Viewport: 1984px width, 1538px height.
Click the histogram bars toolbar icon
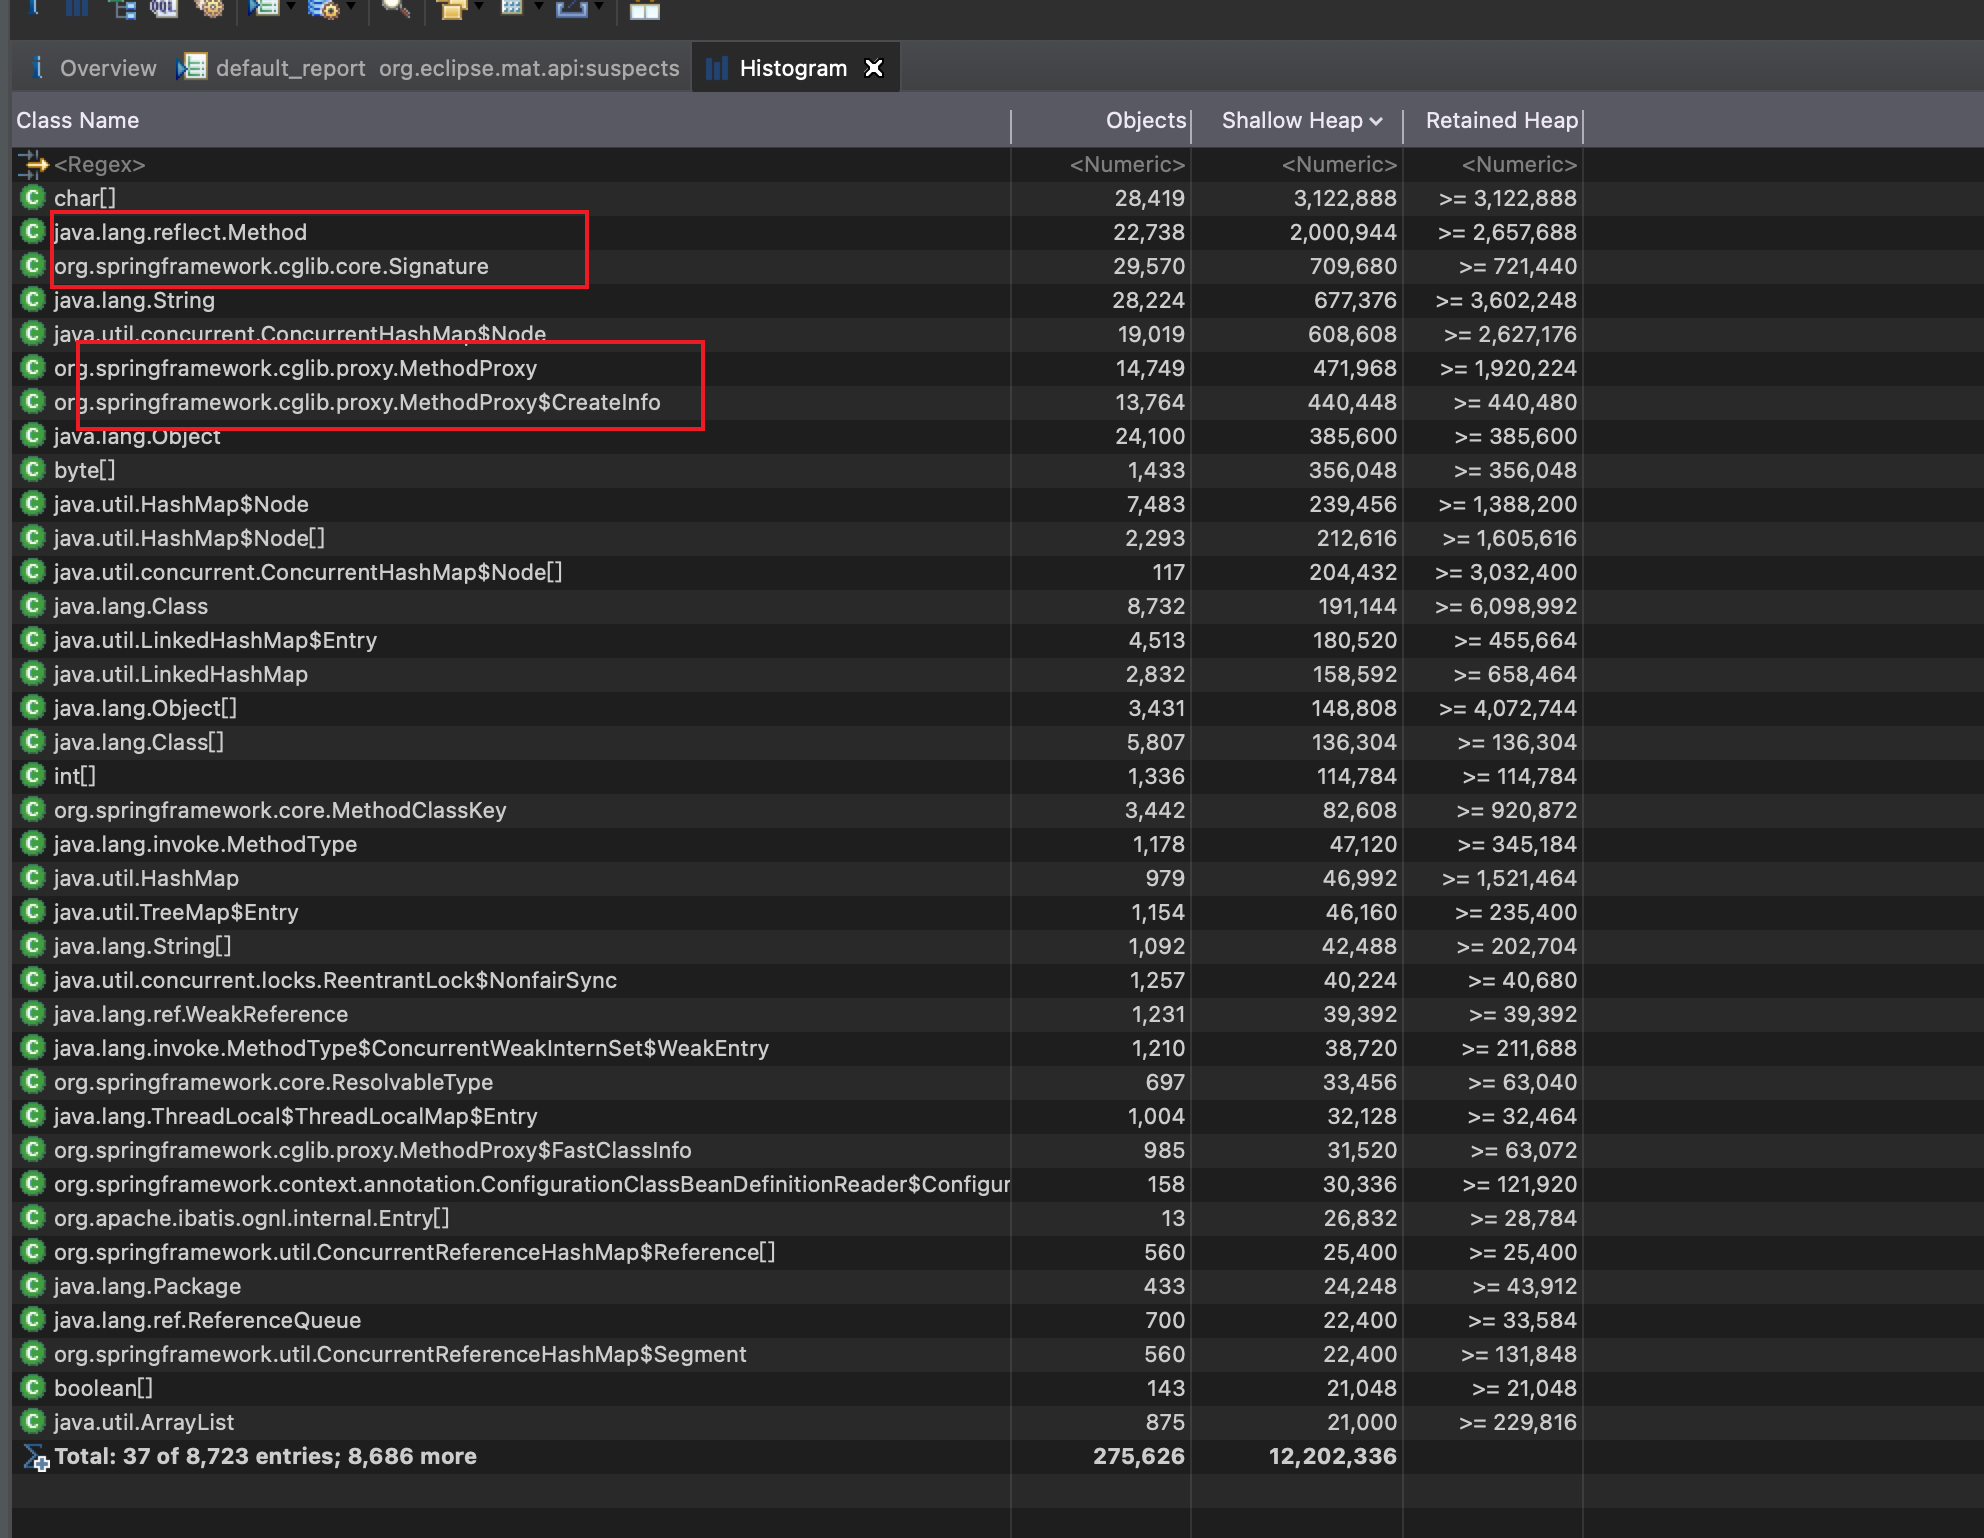(77, 8)
